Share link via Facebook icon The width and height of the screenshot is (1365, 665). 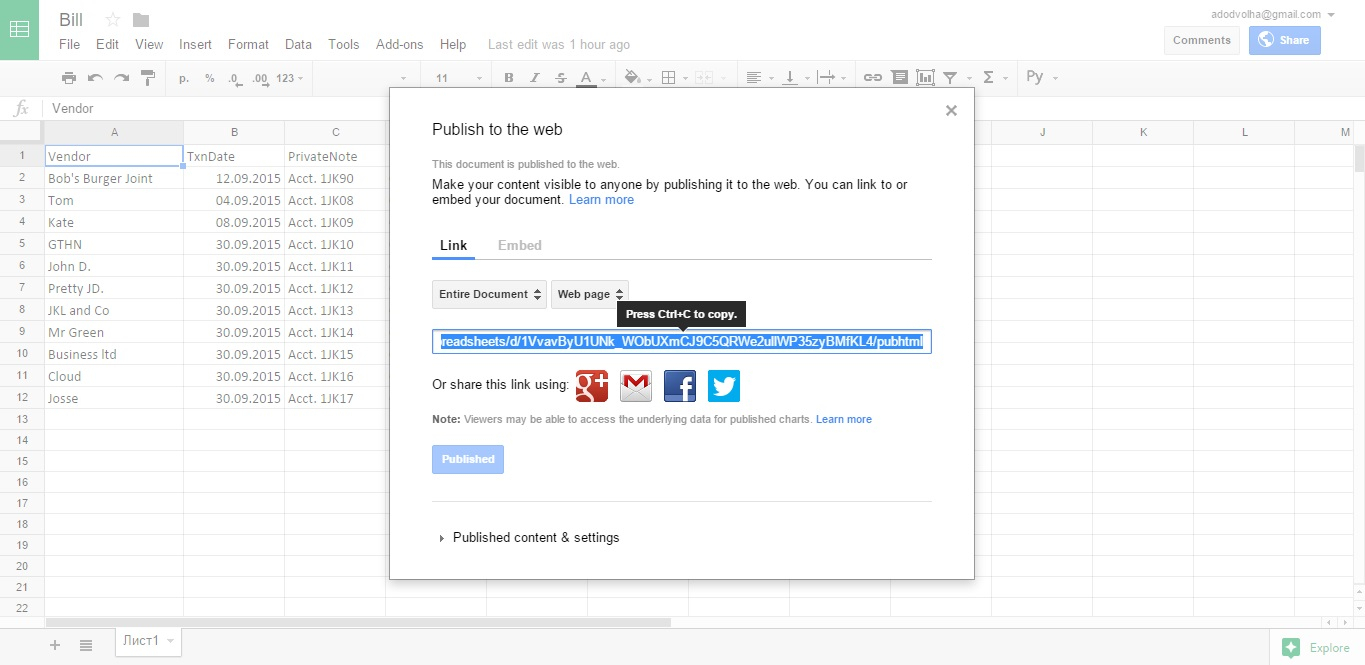tap(680, 386)
